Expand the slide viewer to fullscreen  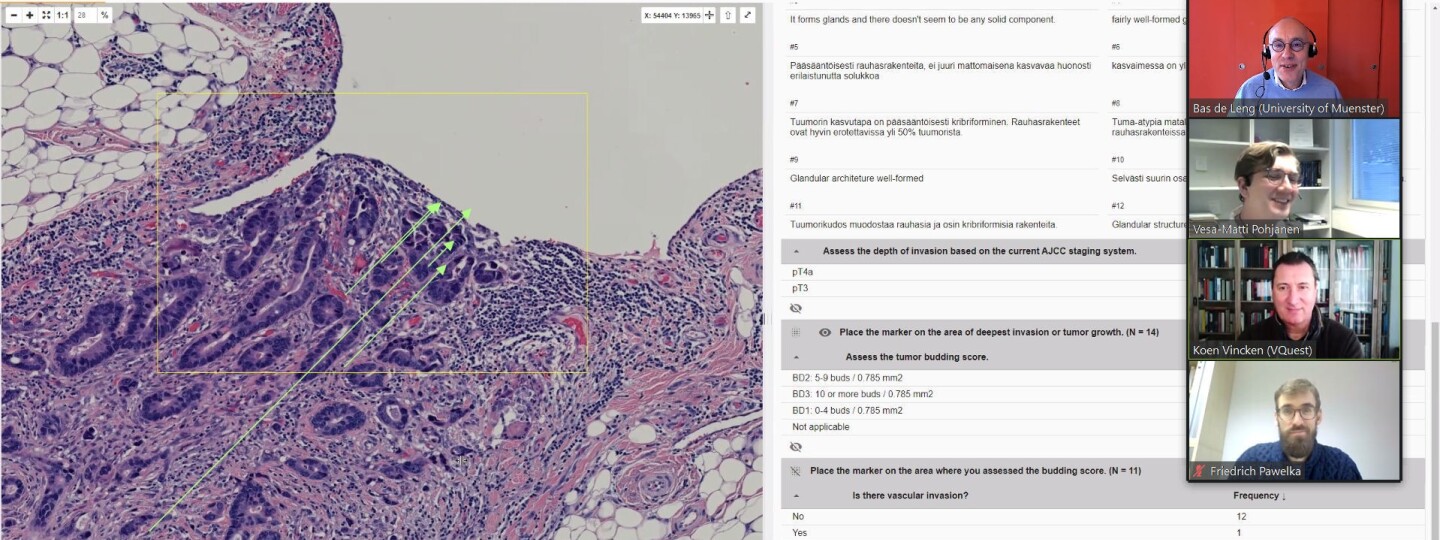click(x=747, y=15)
